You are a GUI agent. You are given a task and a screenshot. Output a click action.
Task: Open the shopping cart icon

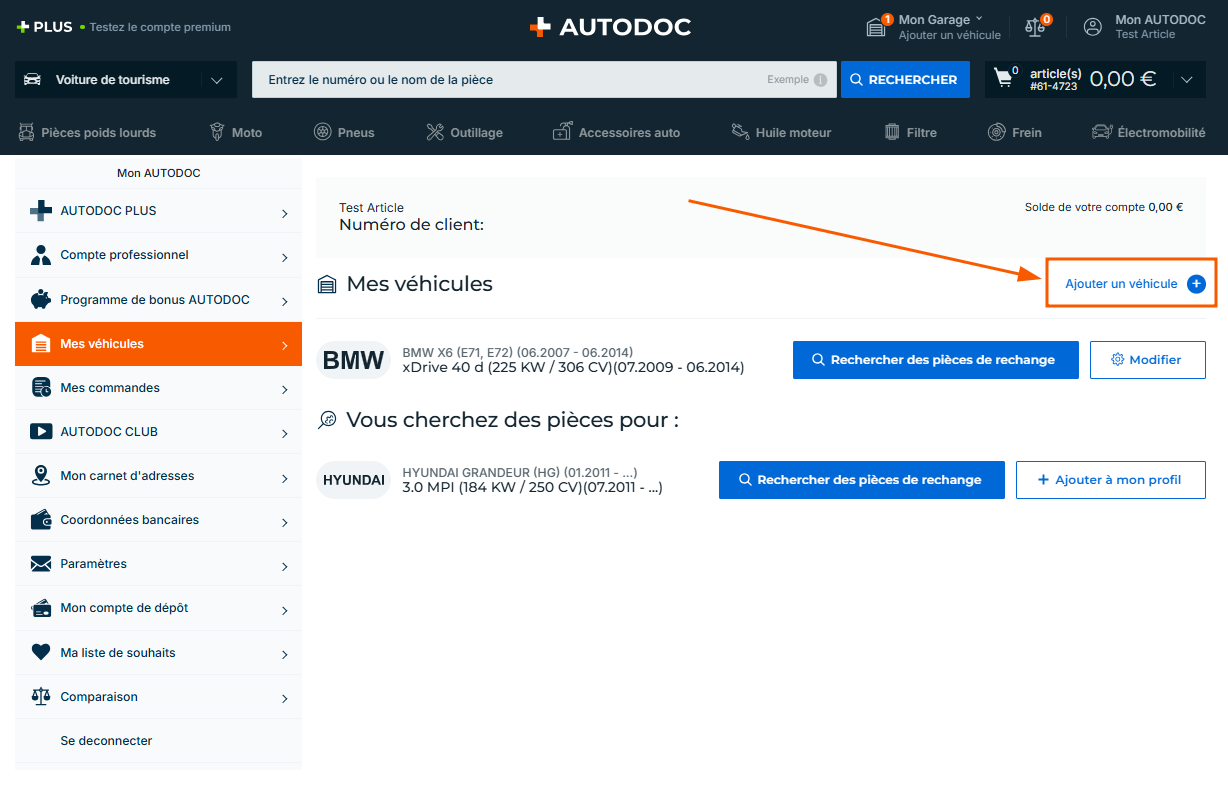point(1003,79)
